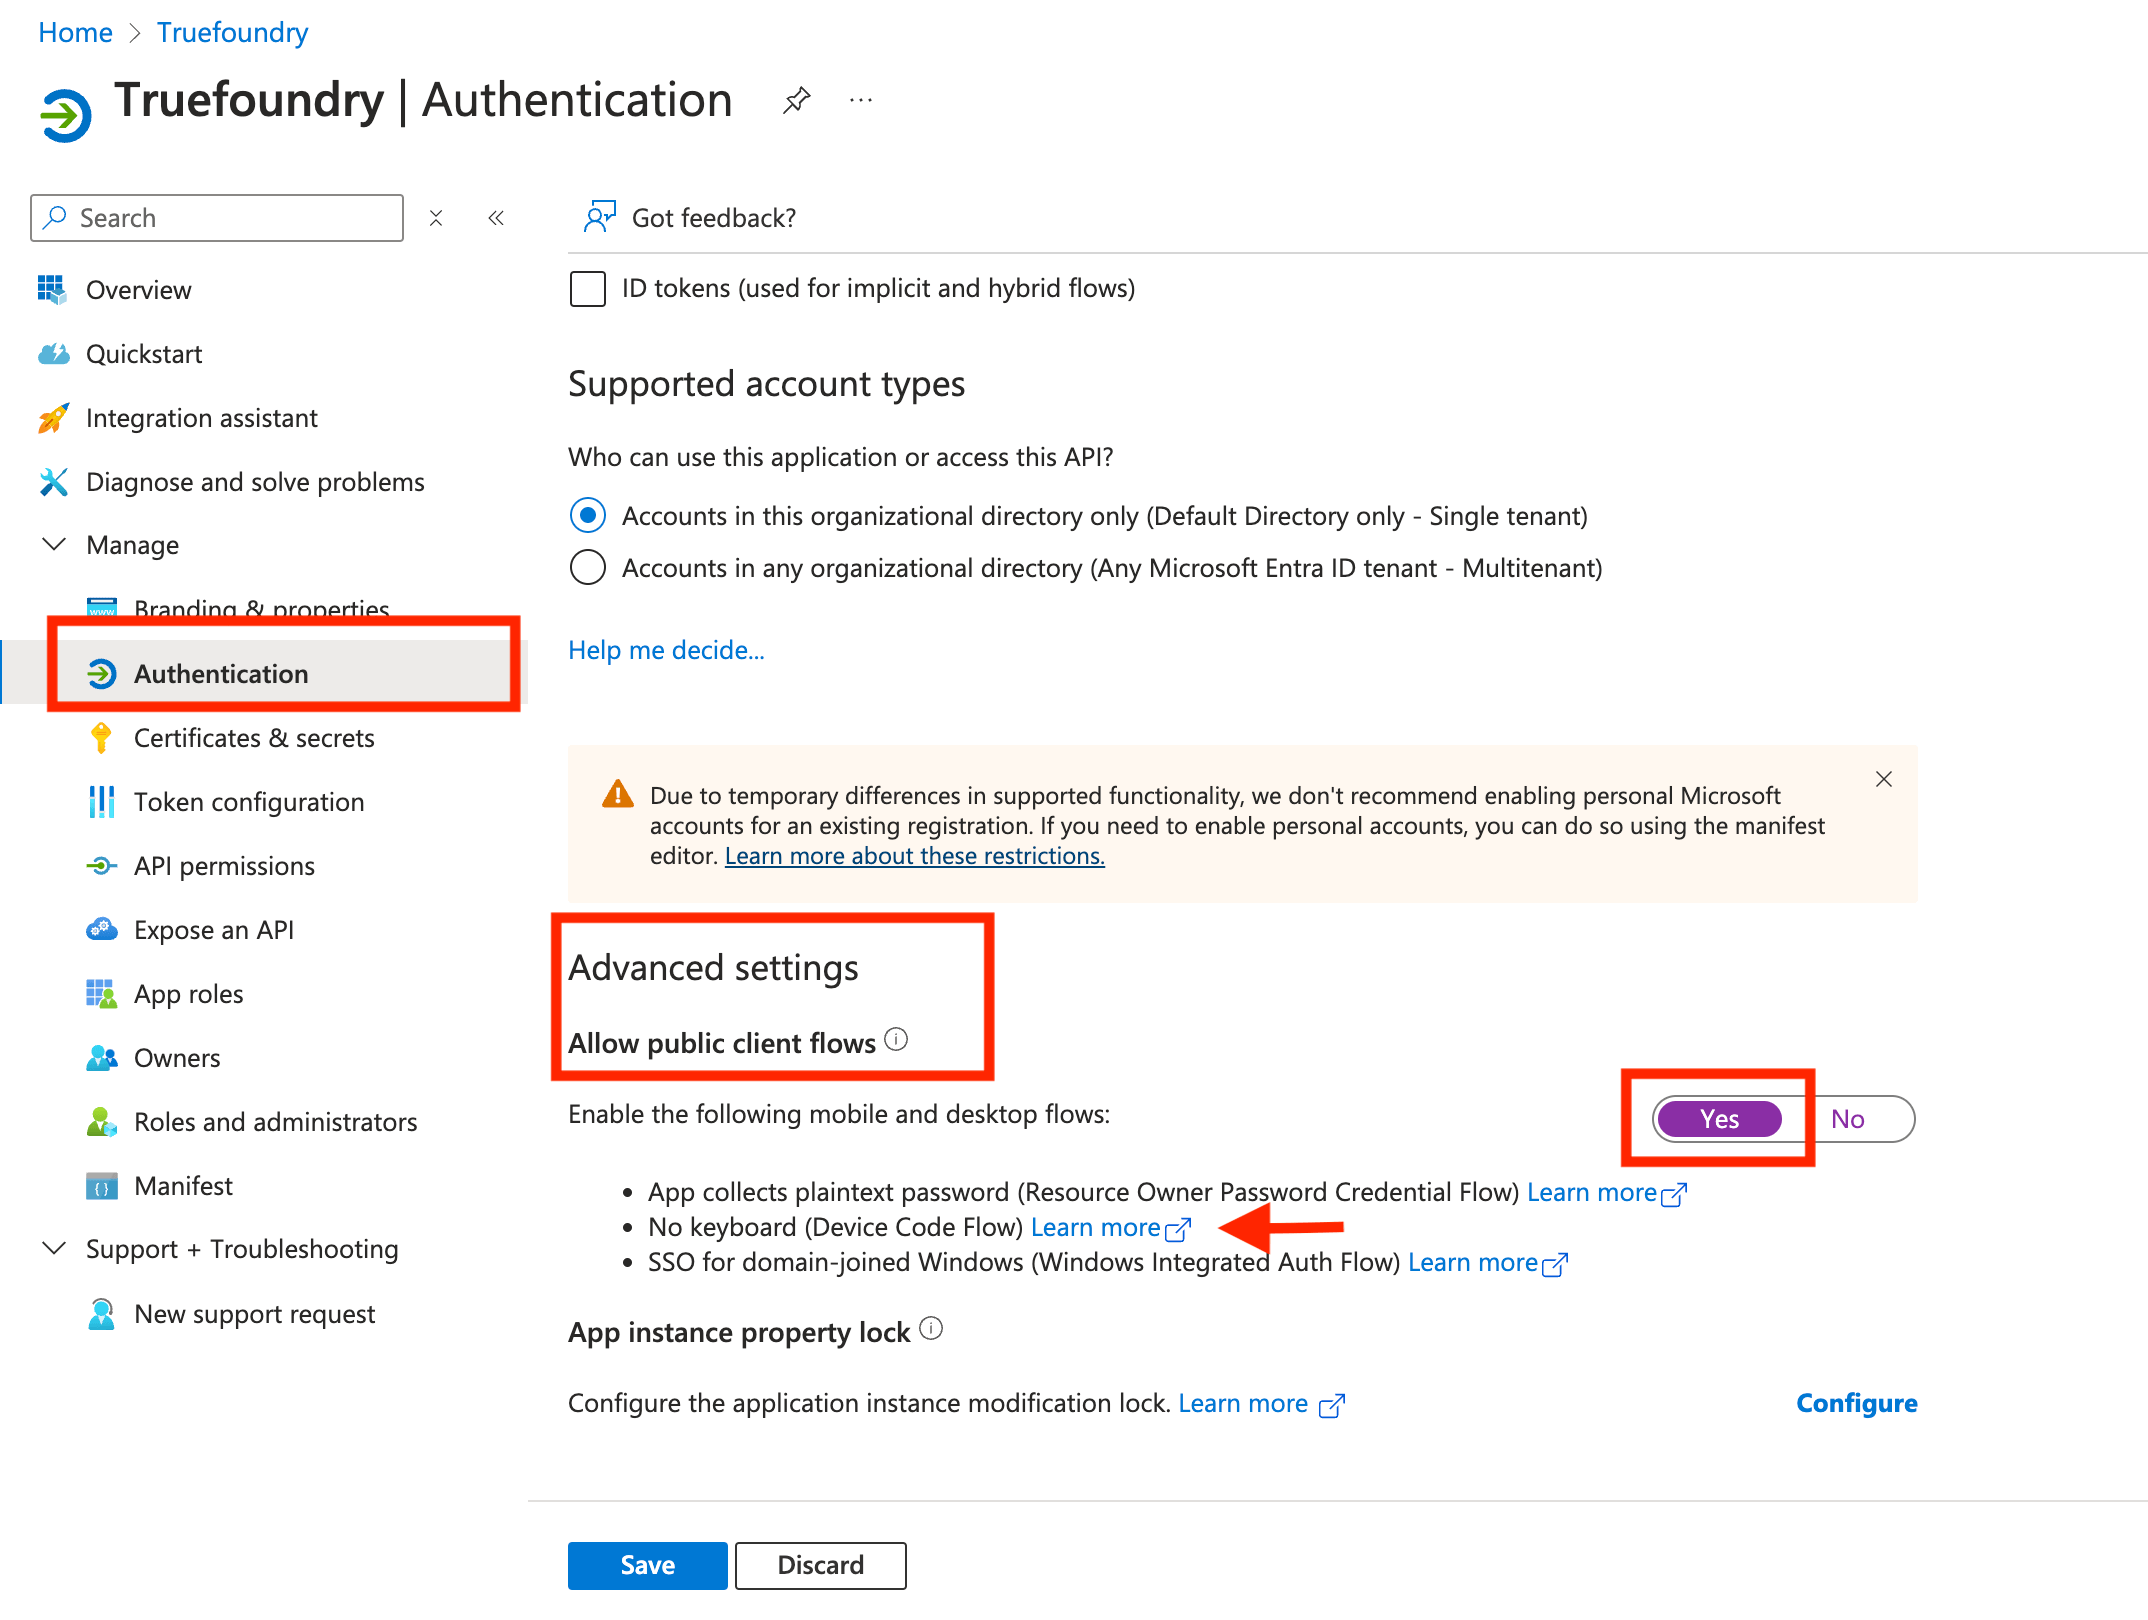Click info icon next to Allow public client flows
The image size is (2148, 1620).
896,1040
